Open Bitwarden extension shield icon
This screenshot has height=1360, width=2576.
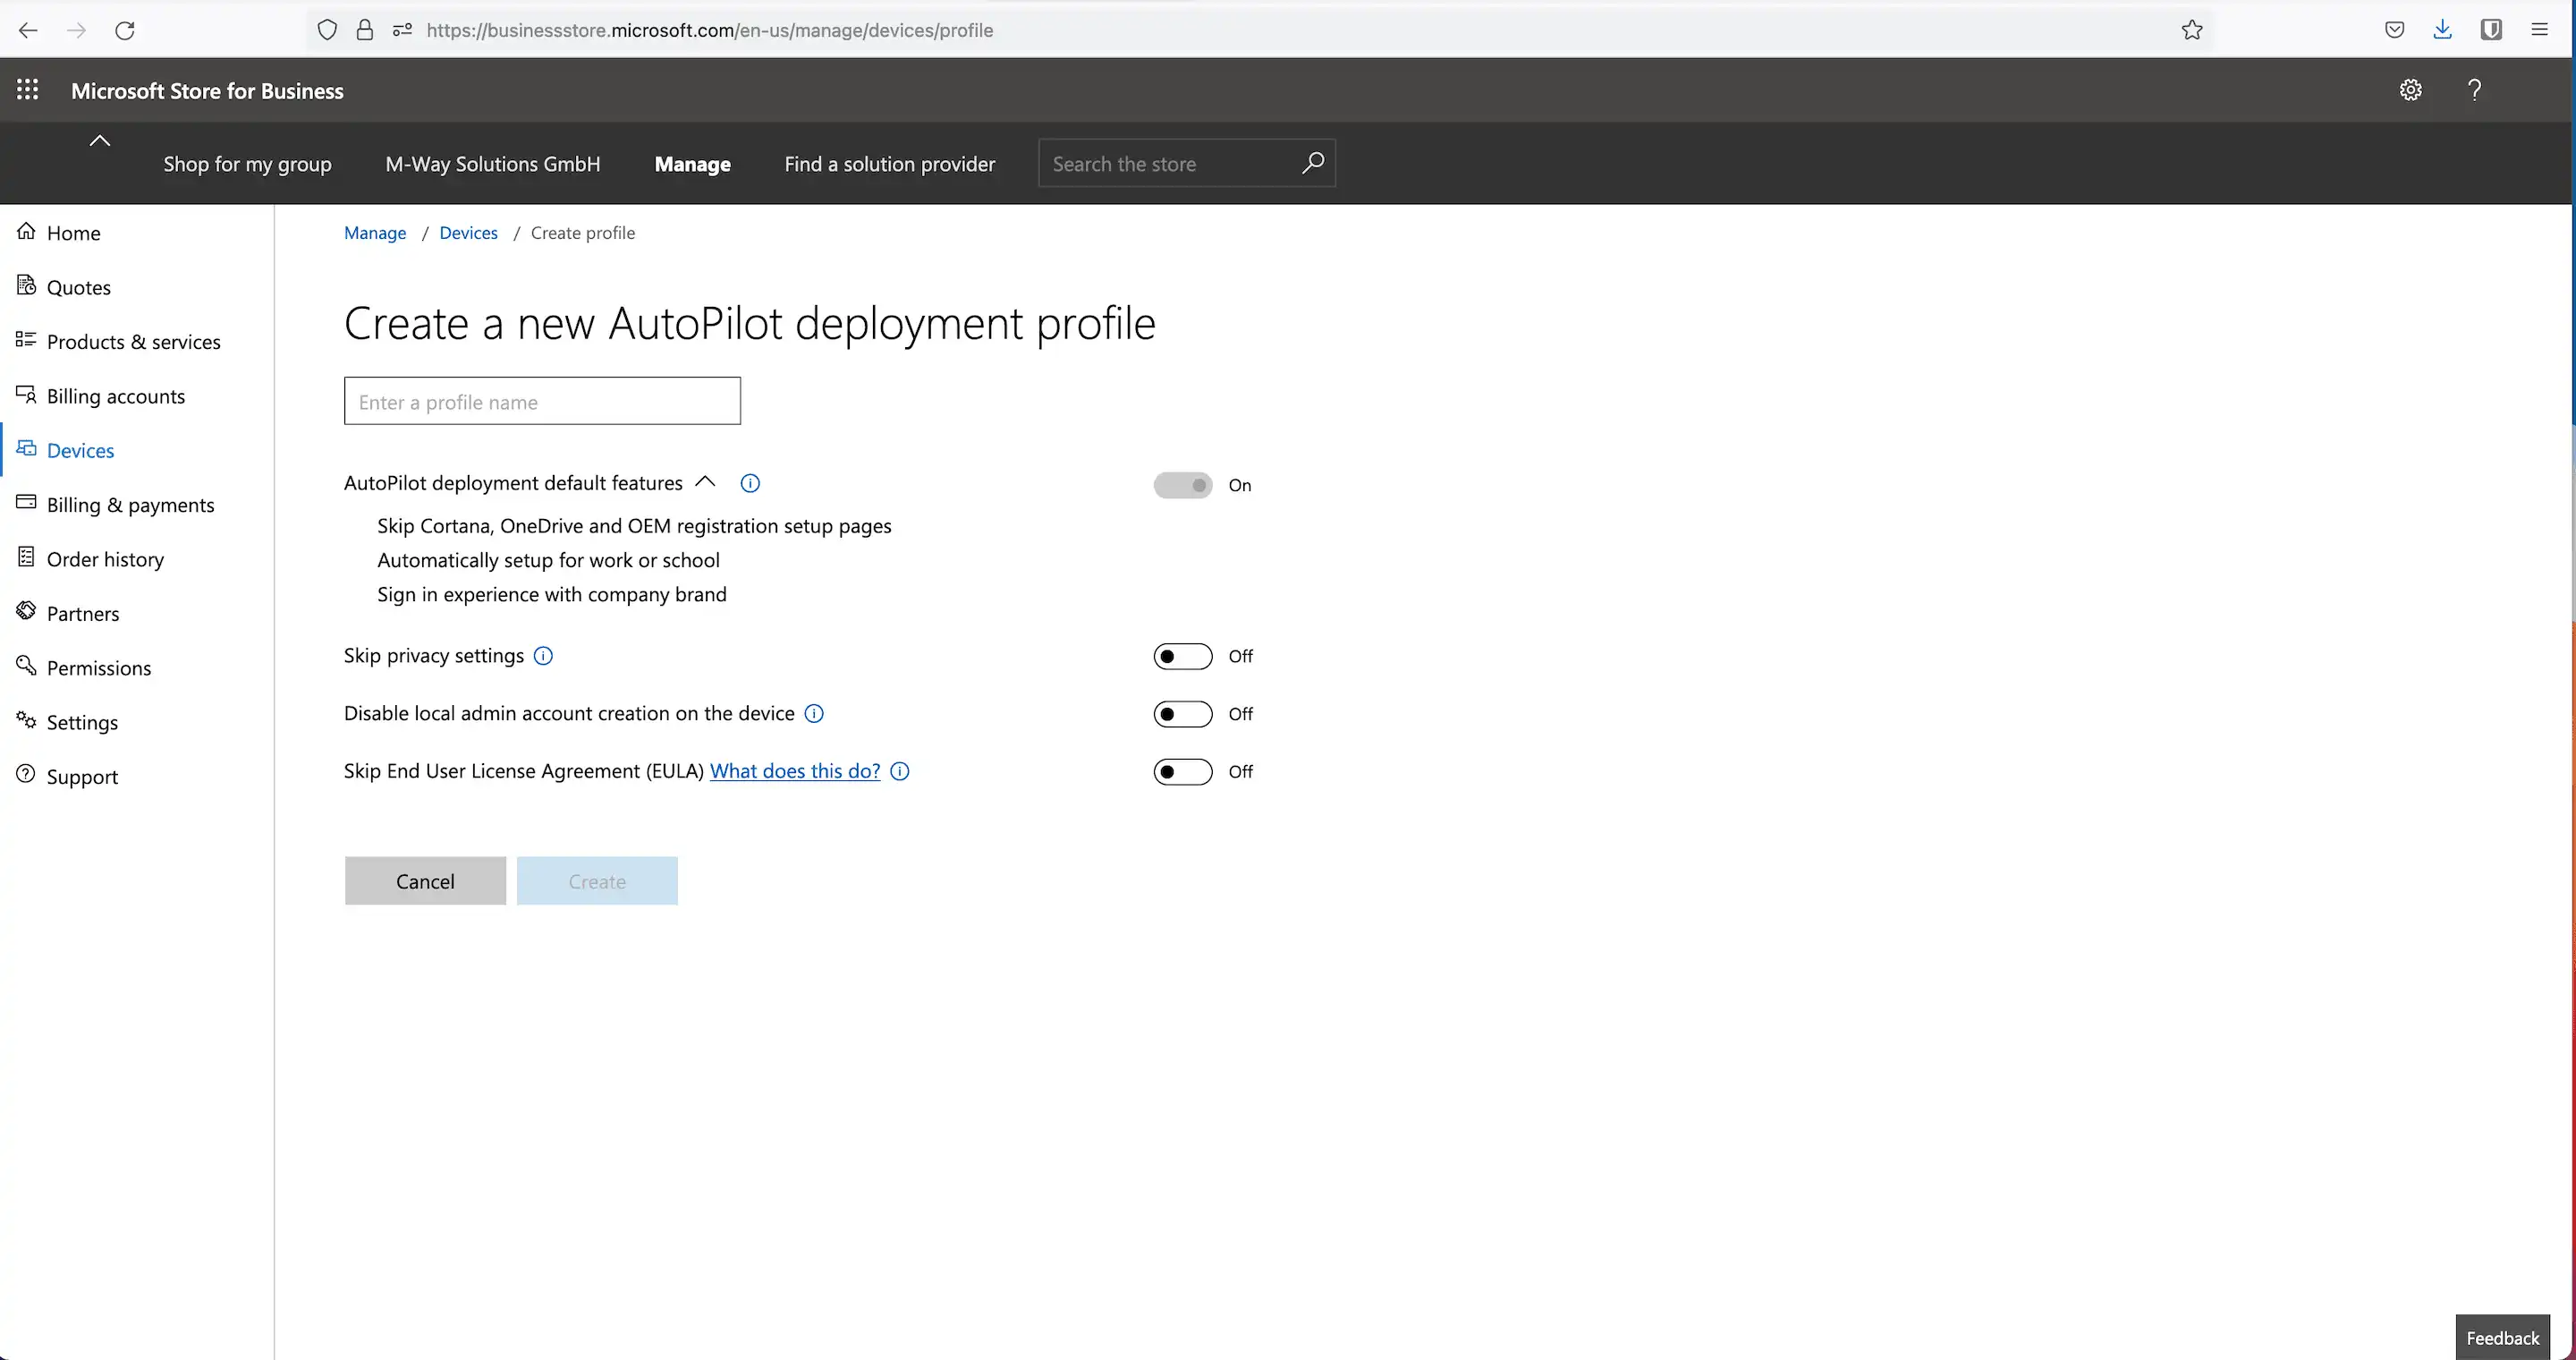pyautogui.click(x=2491, y=30)
